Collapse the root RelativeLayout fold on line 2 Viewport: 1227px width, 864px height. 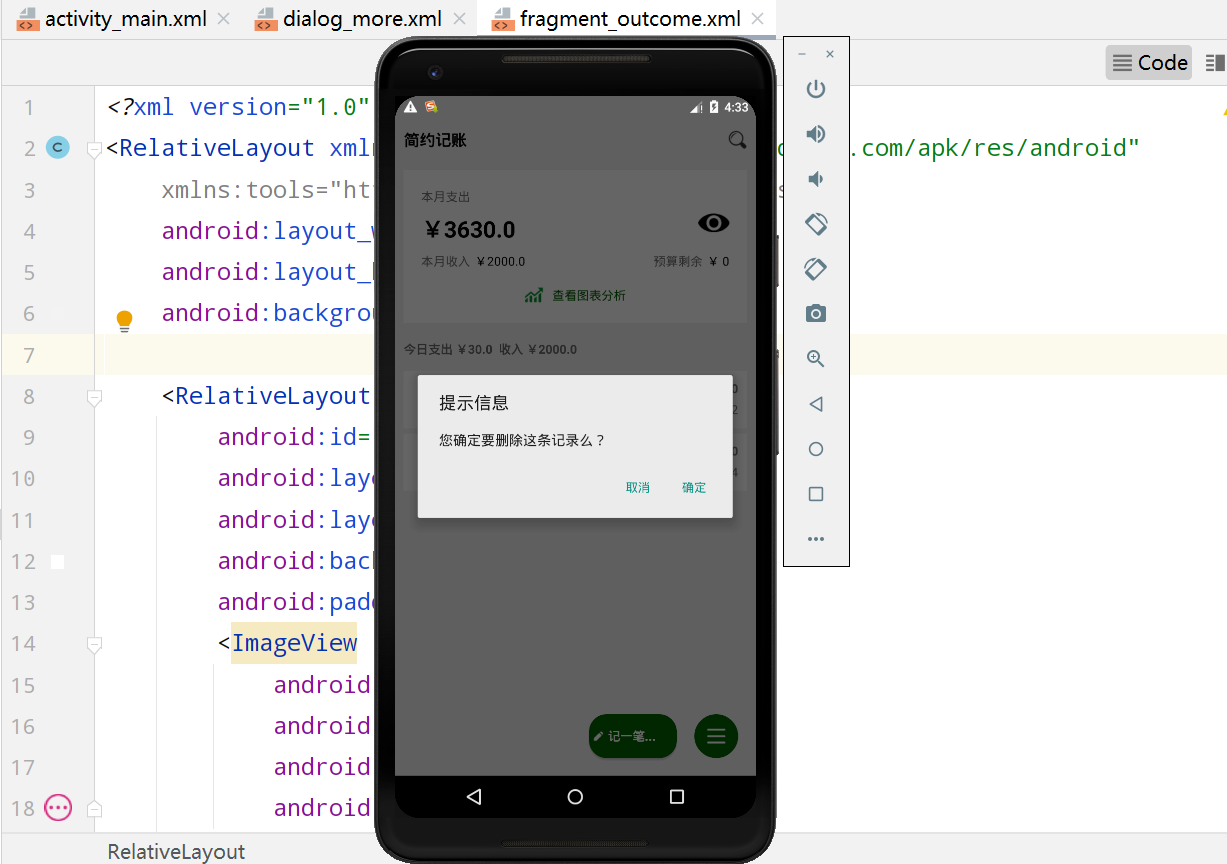(x=94, y=150)
